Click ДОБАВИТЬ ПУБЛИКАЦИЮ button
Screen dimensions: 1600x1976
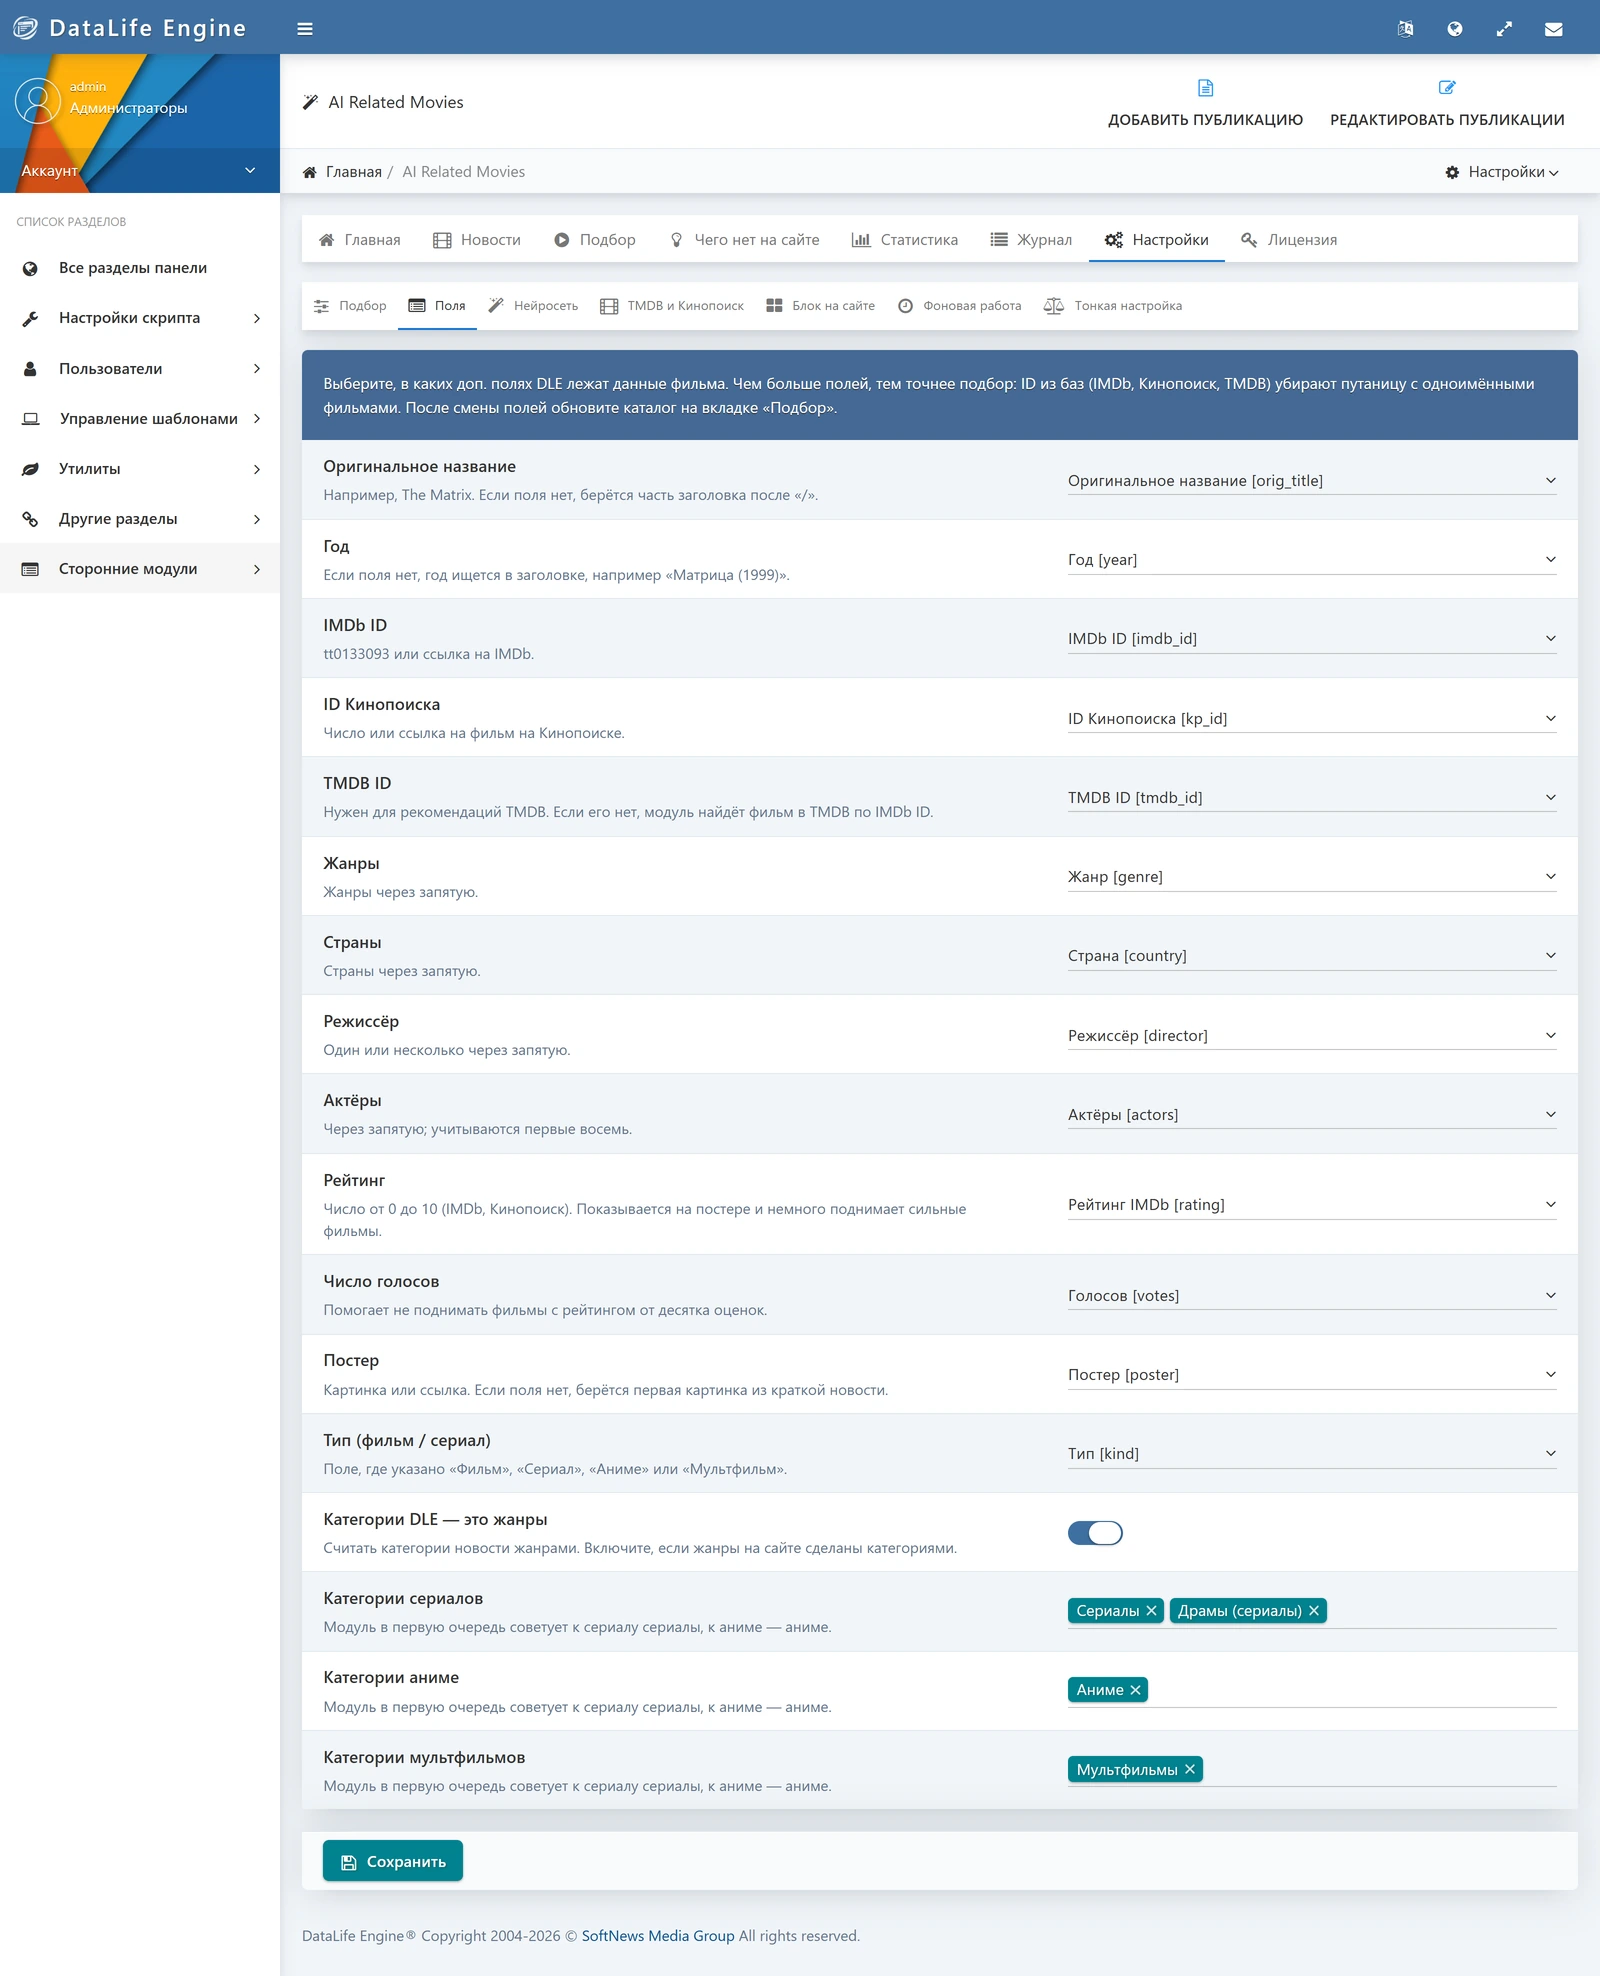click(x=1205, y=103)
